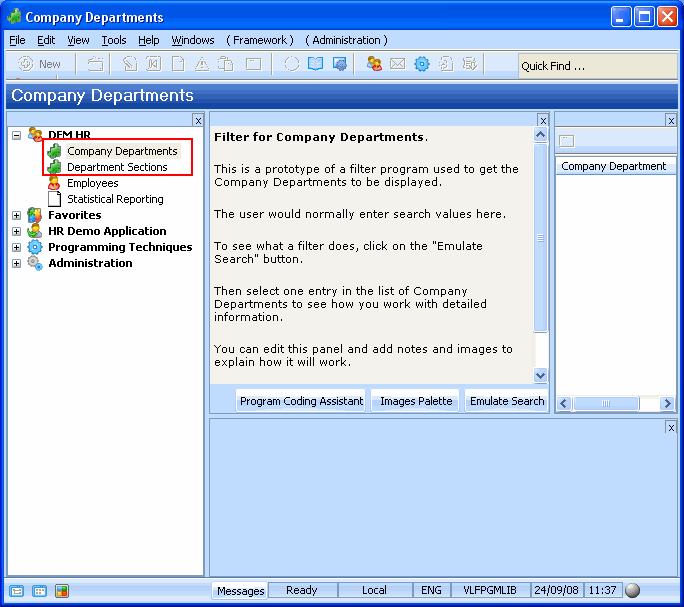Click the Images Palette button
The height and width of the screenshot is (607, 684).
tap(416, 401)
